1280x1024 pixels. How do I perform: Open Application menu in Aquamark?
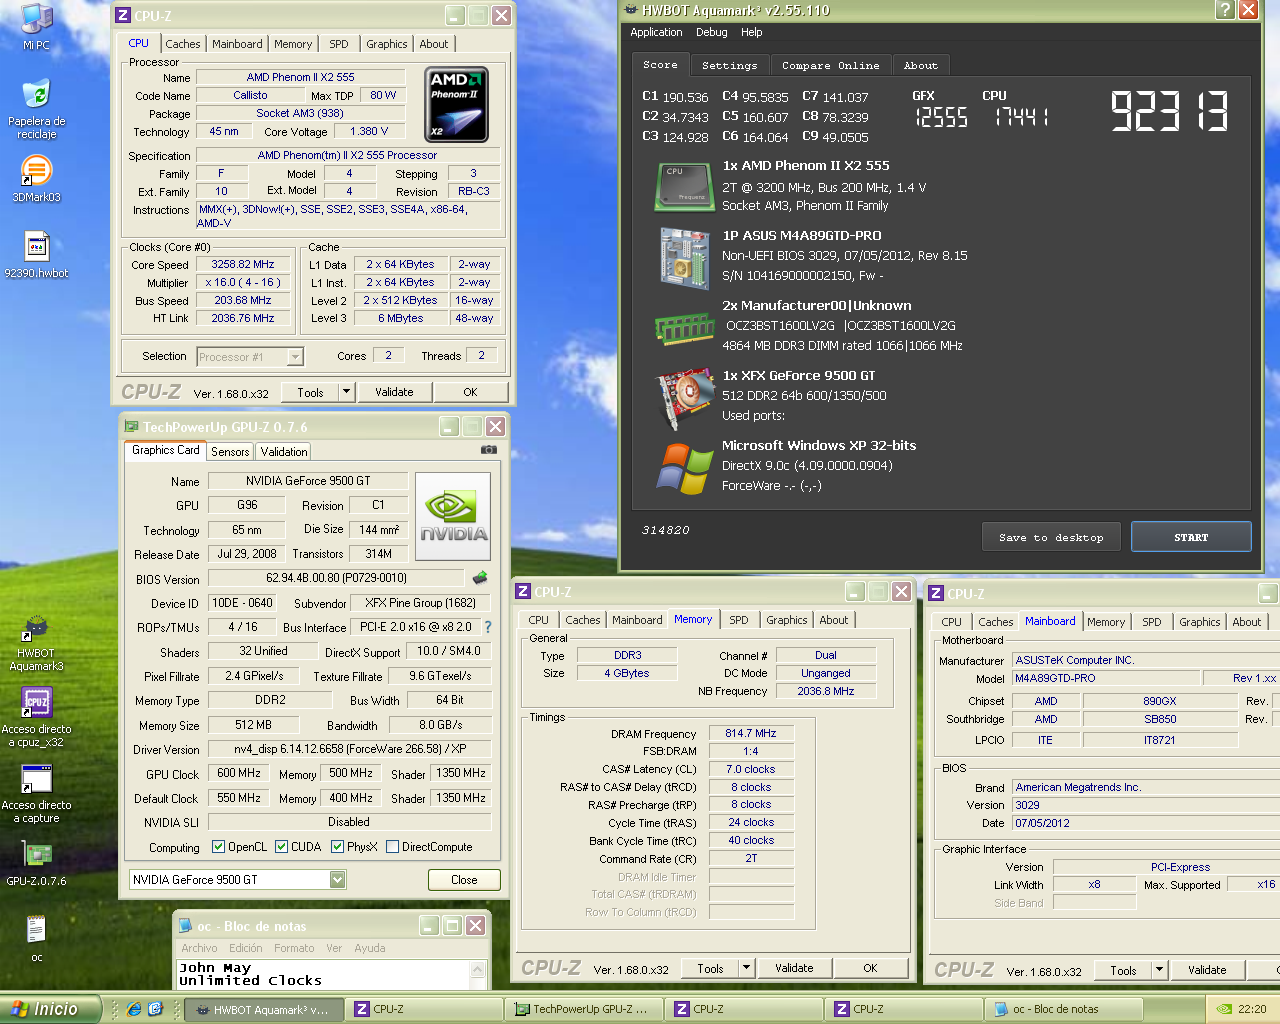click(656, 32)
